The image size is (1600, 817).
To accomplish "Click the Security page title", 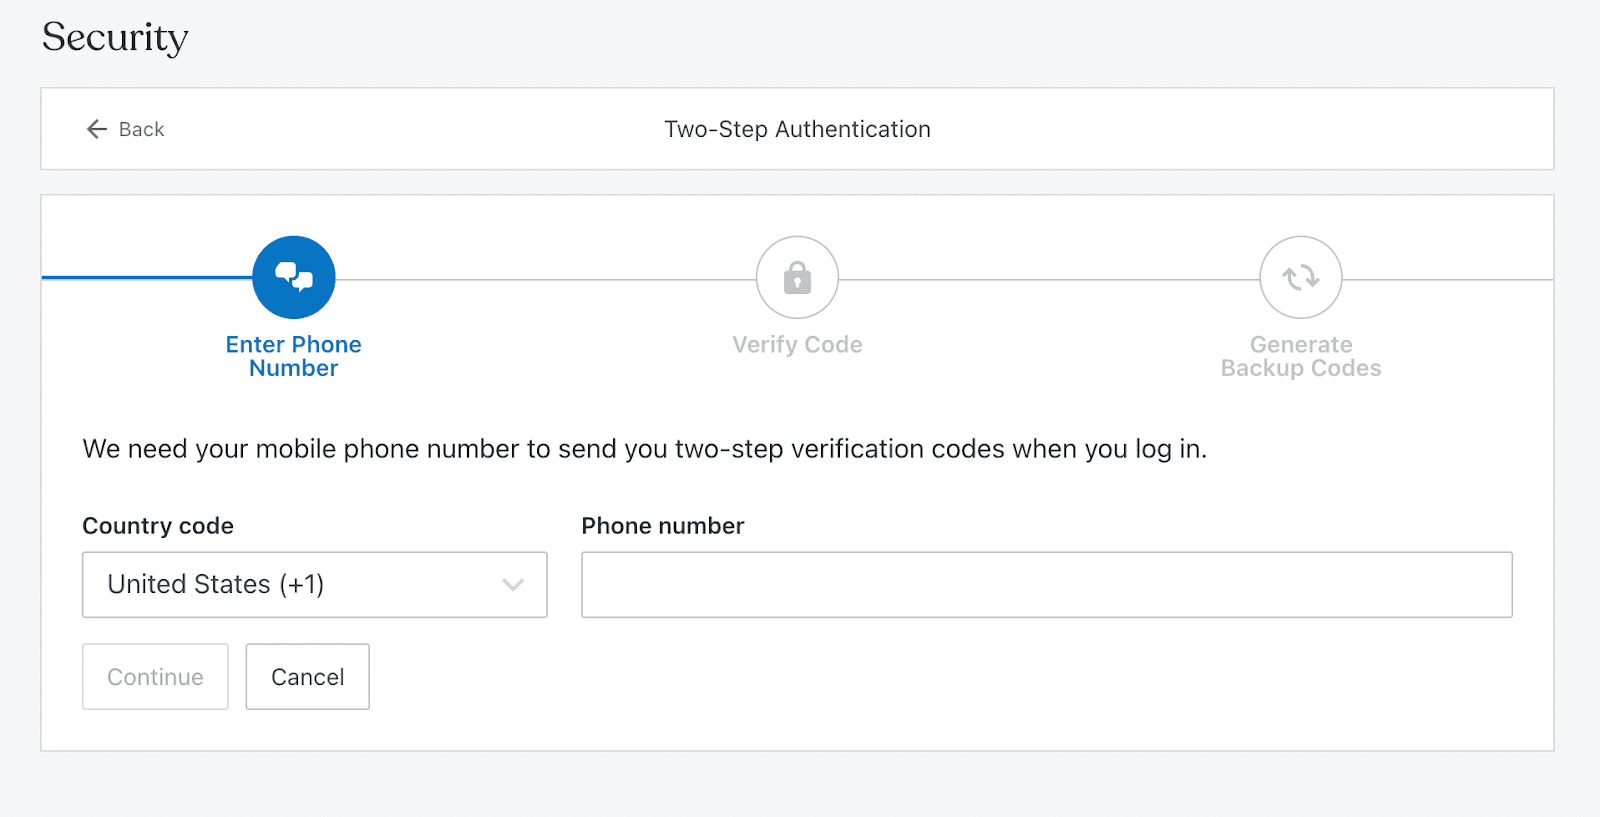I will click(x=114, y=37).
